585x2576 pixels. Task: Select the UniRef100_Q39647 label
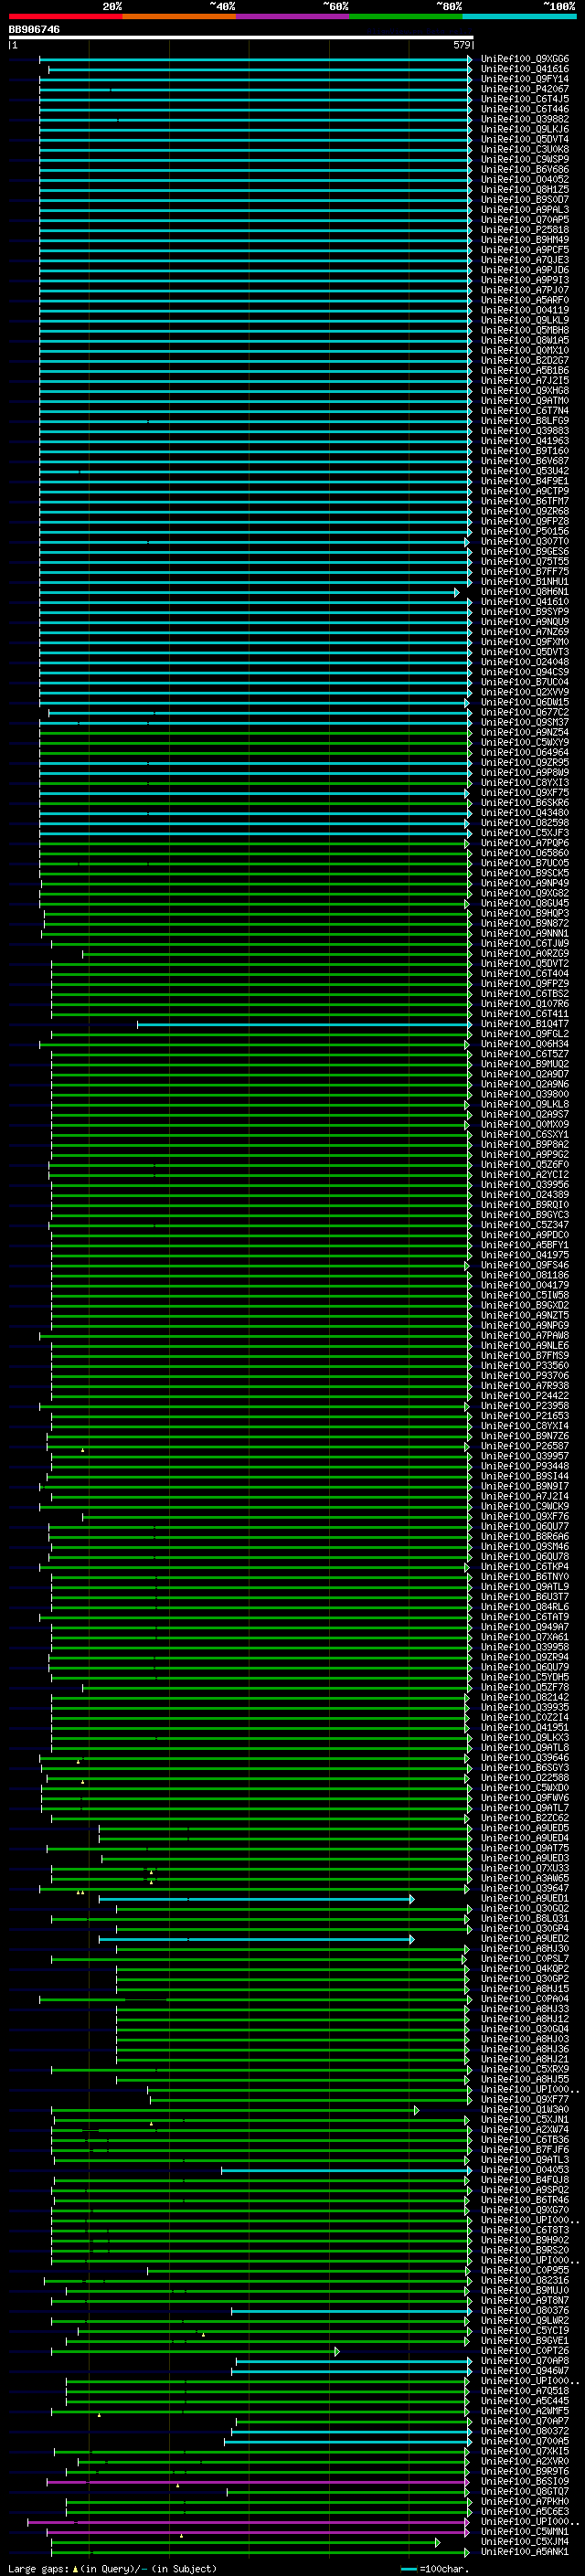[x=525, y=1888]
